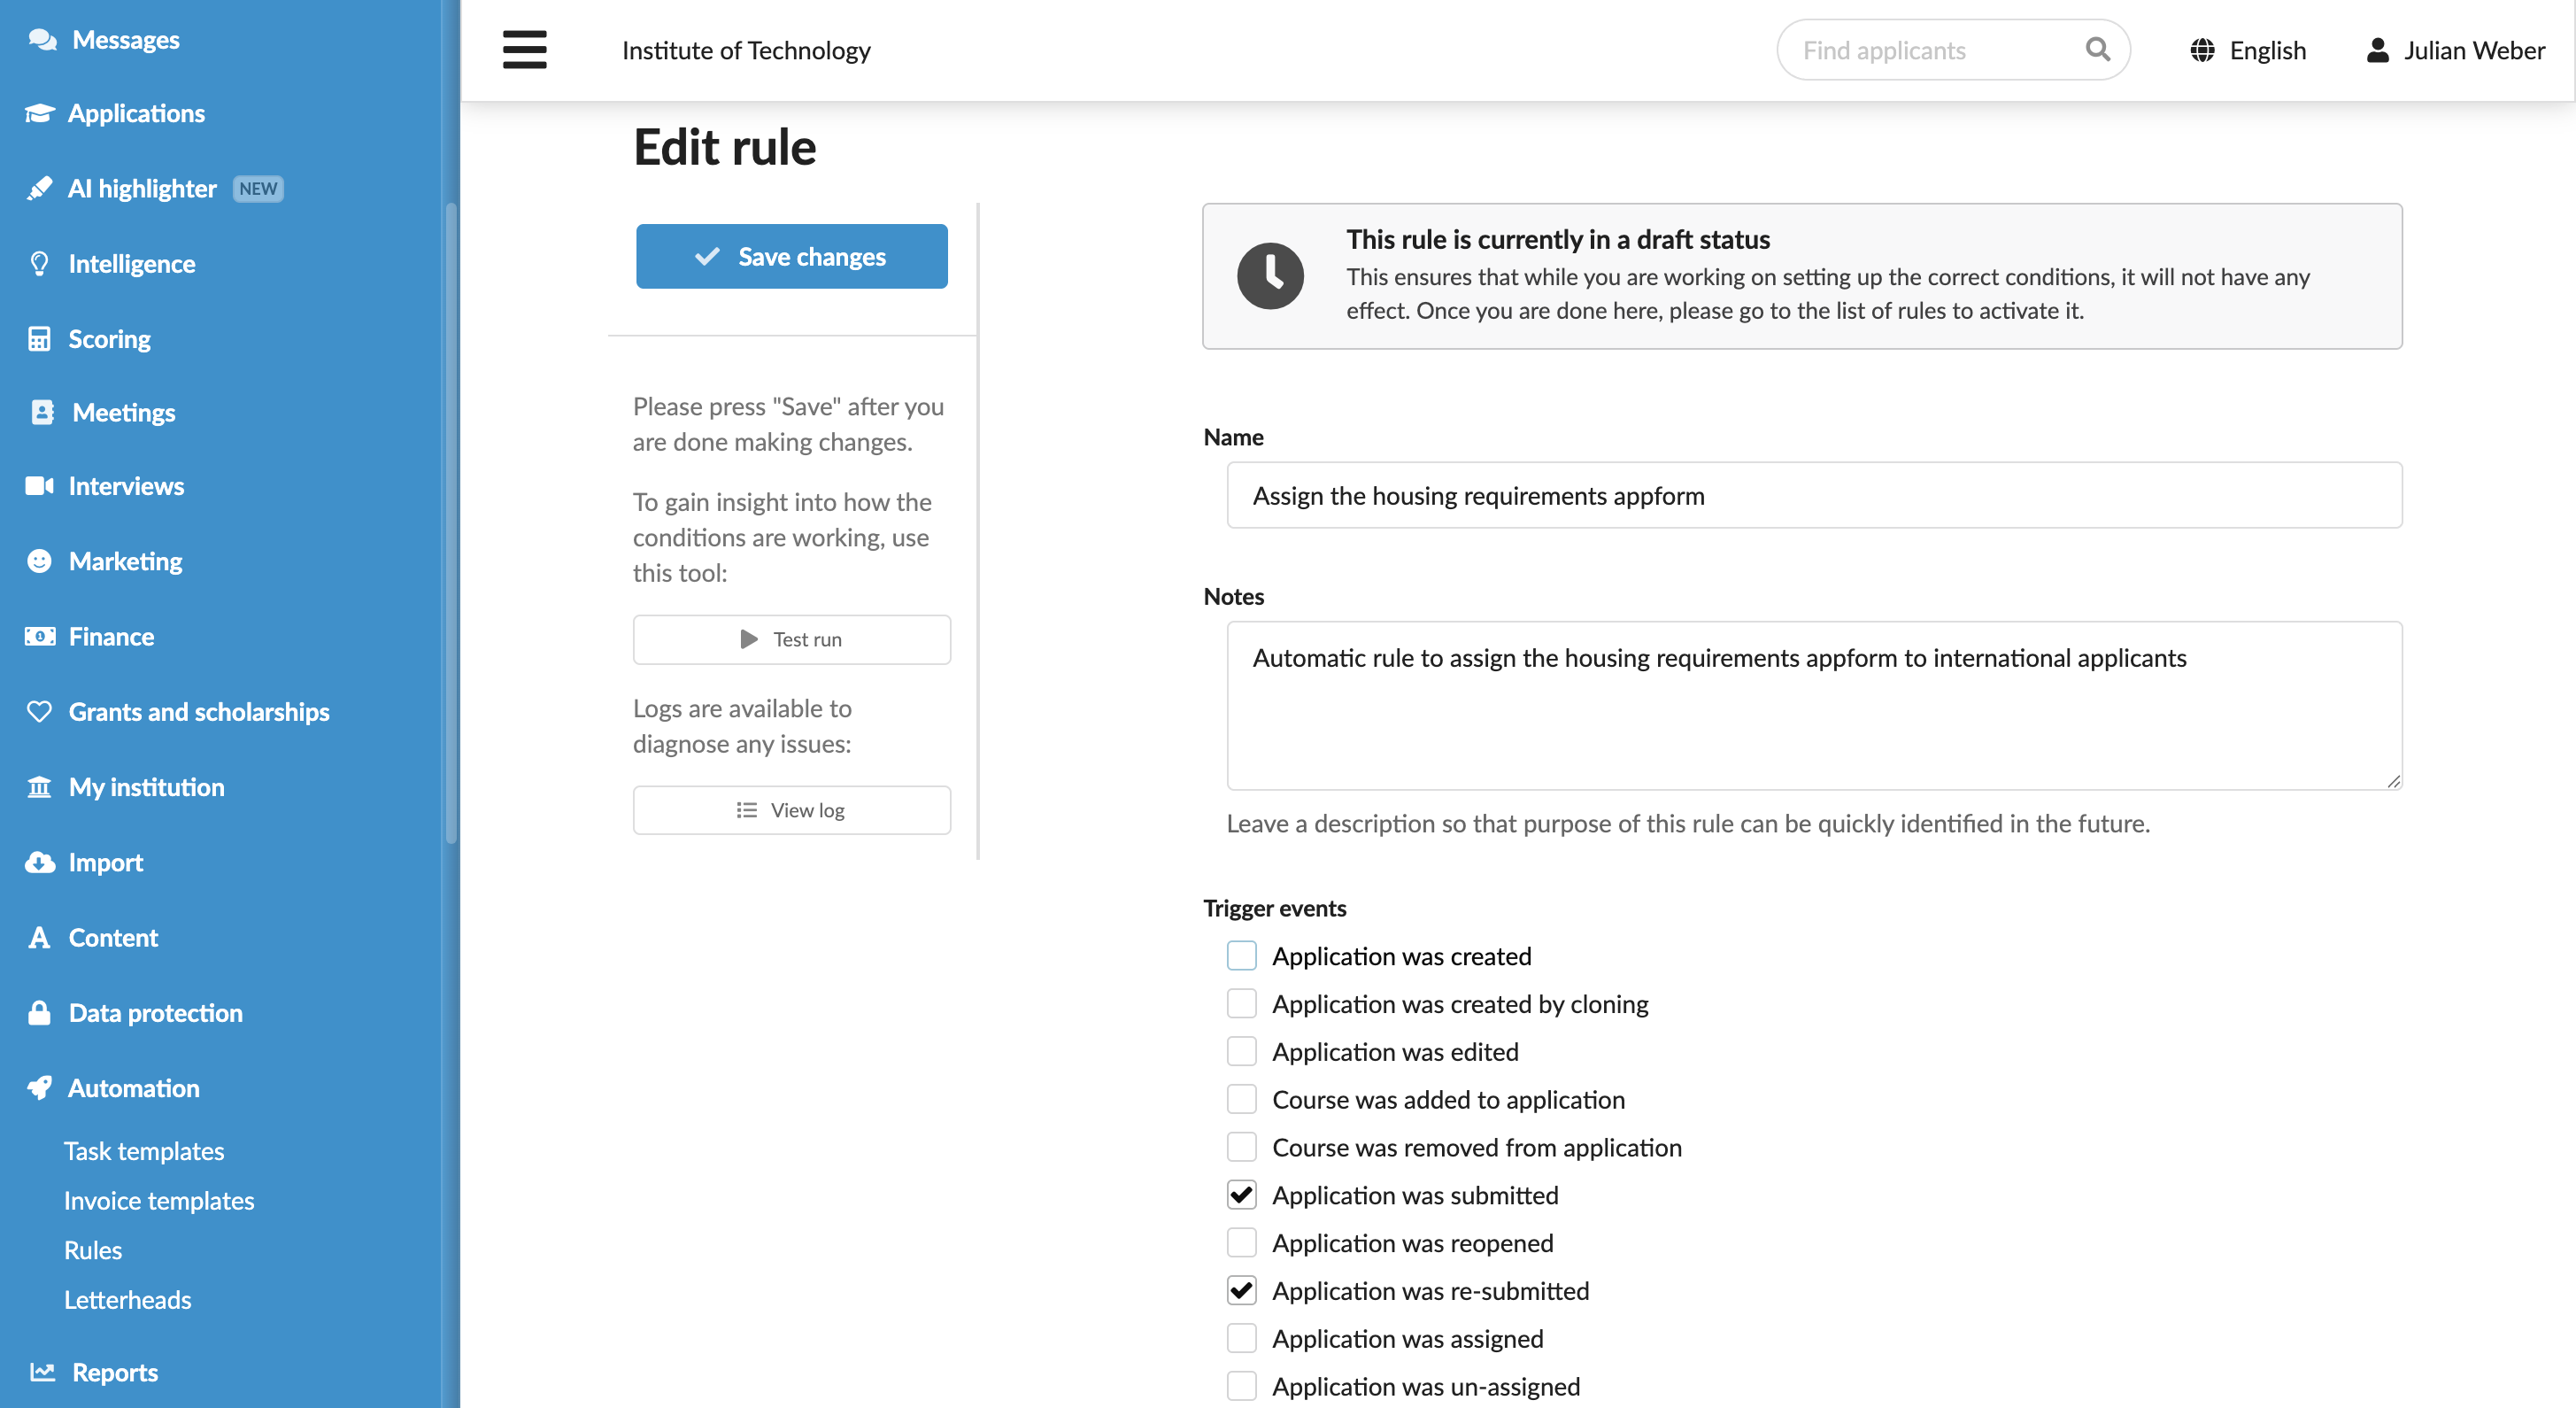The image size is (2576, 1408).
Task: Click the AI highlighter marker icon
Action: pos(40,188)
